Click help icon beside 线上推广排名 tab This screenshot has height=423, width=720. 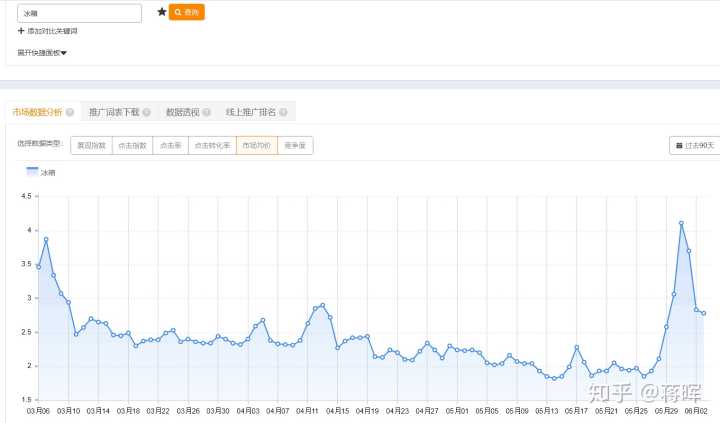pyautogui.click(x=283, y=112)
